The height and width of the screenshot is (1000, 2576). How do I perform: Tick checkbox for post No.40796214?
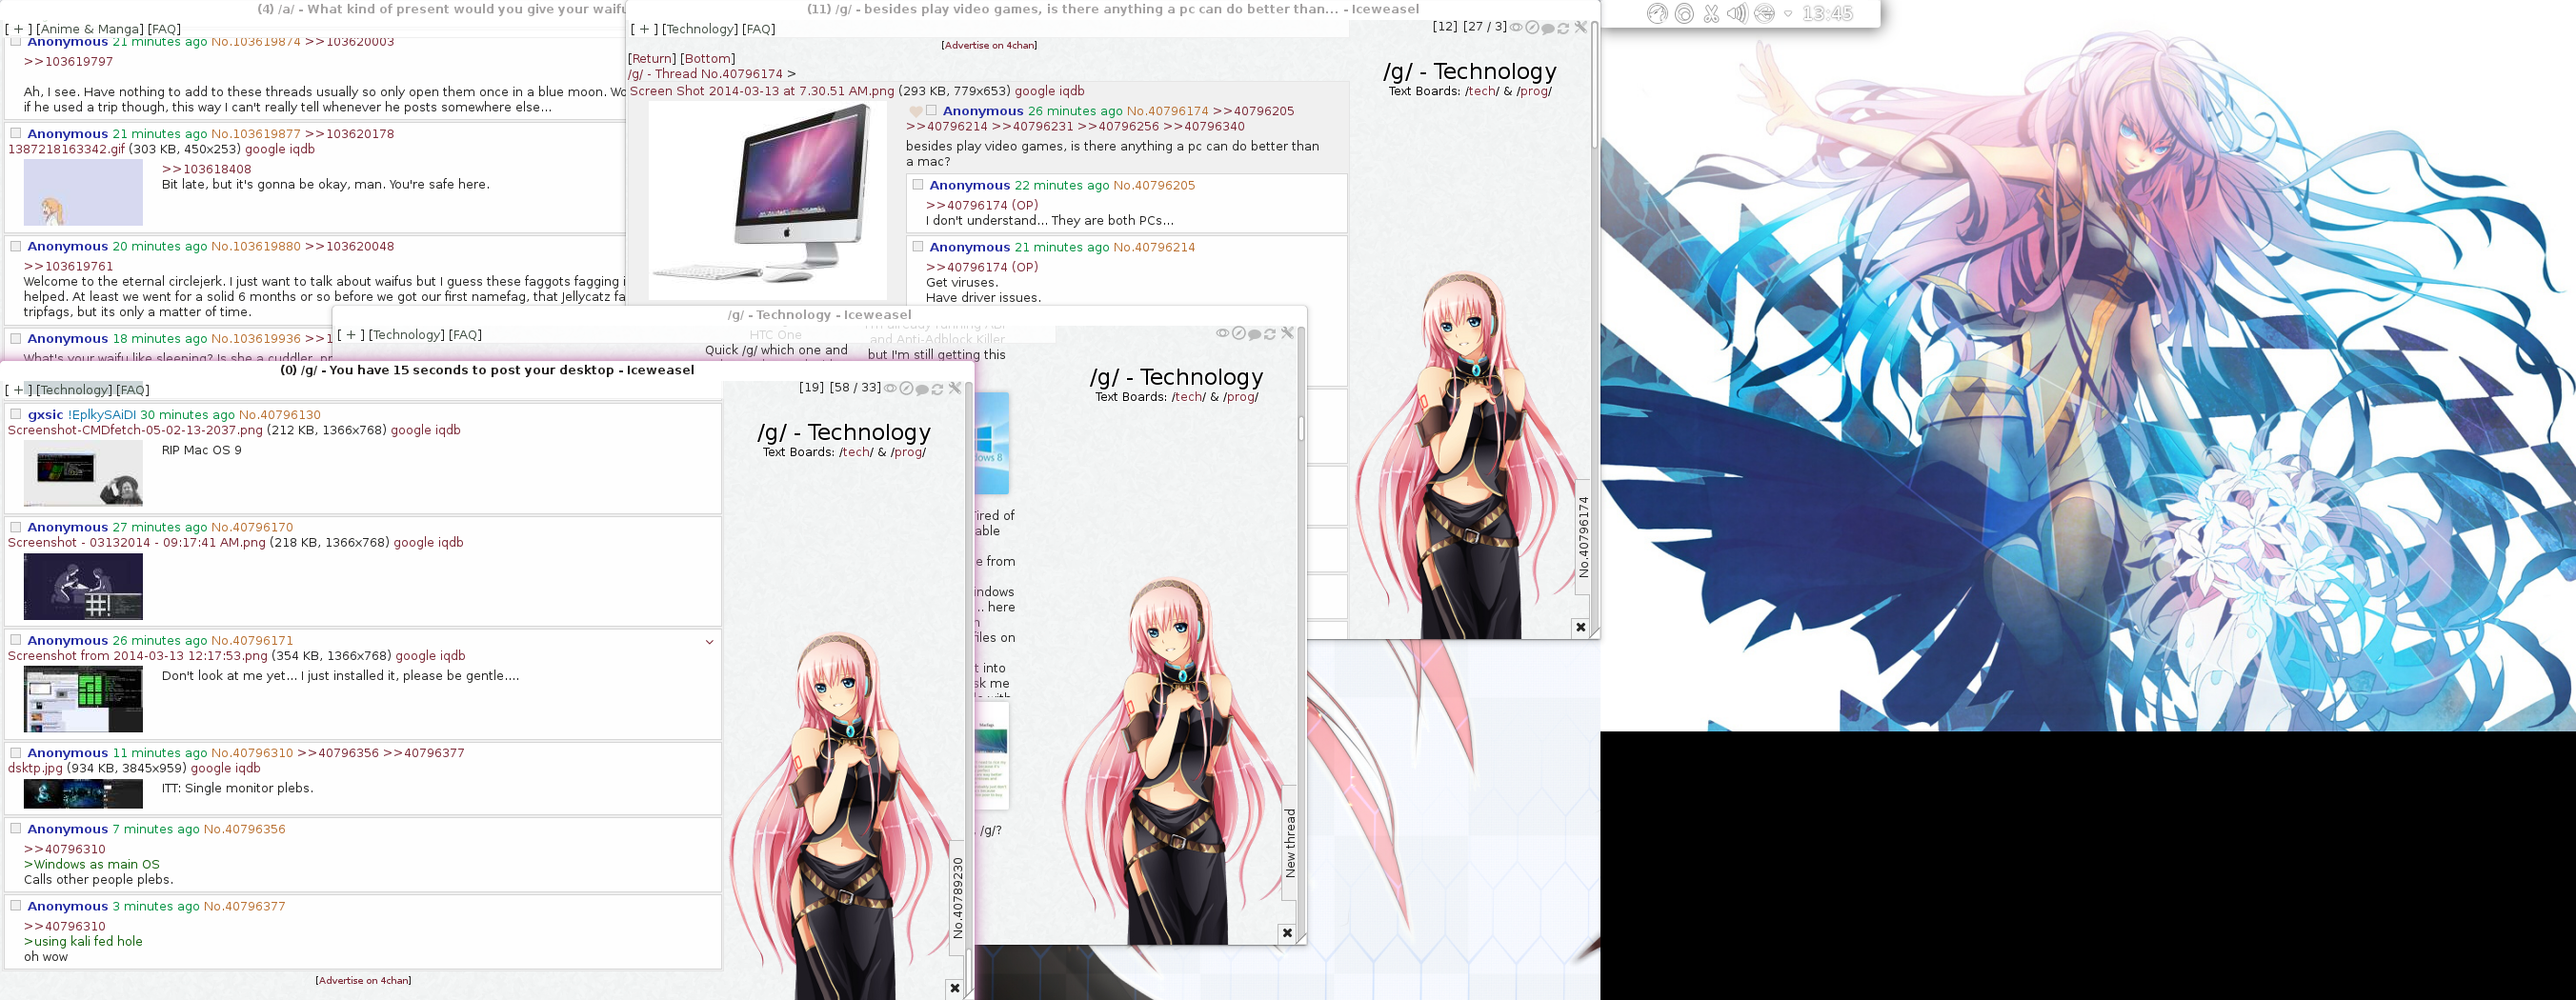coord(918,246)
